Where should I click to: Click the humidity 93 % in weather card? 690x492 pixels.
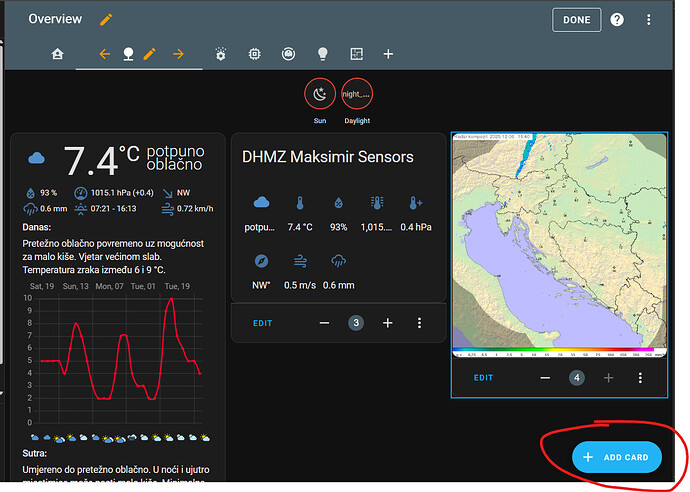42,193
